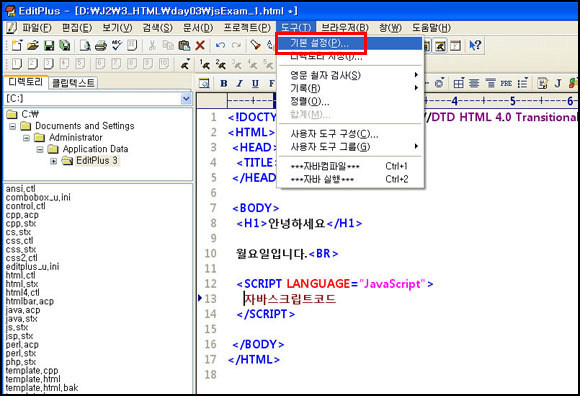Apply Bold tag from HTML toolbar
This screenshot has height=396, width=580.
224,84
